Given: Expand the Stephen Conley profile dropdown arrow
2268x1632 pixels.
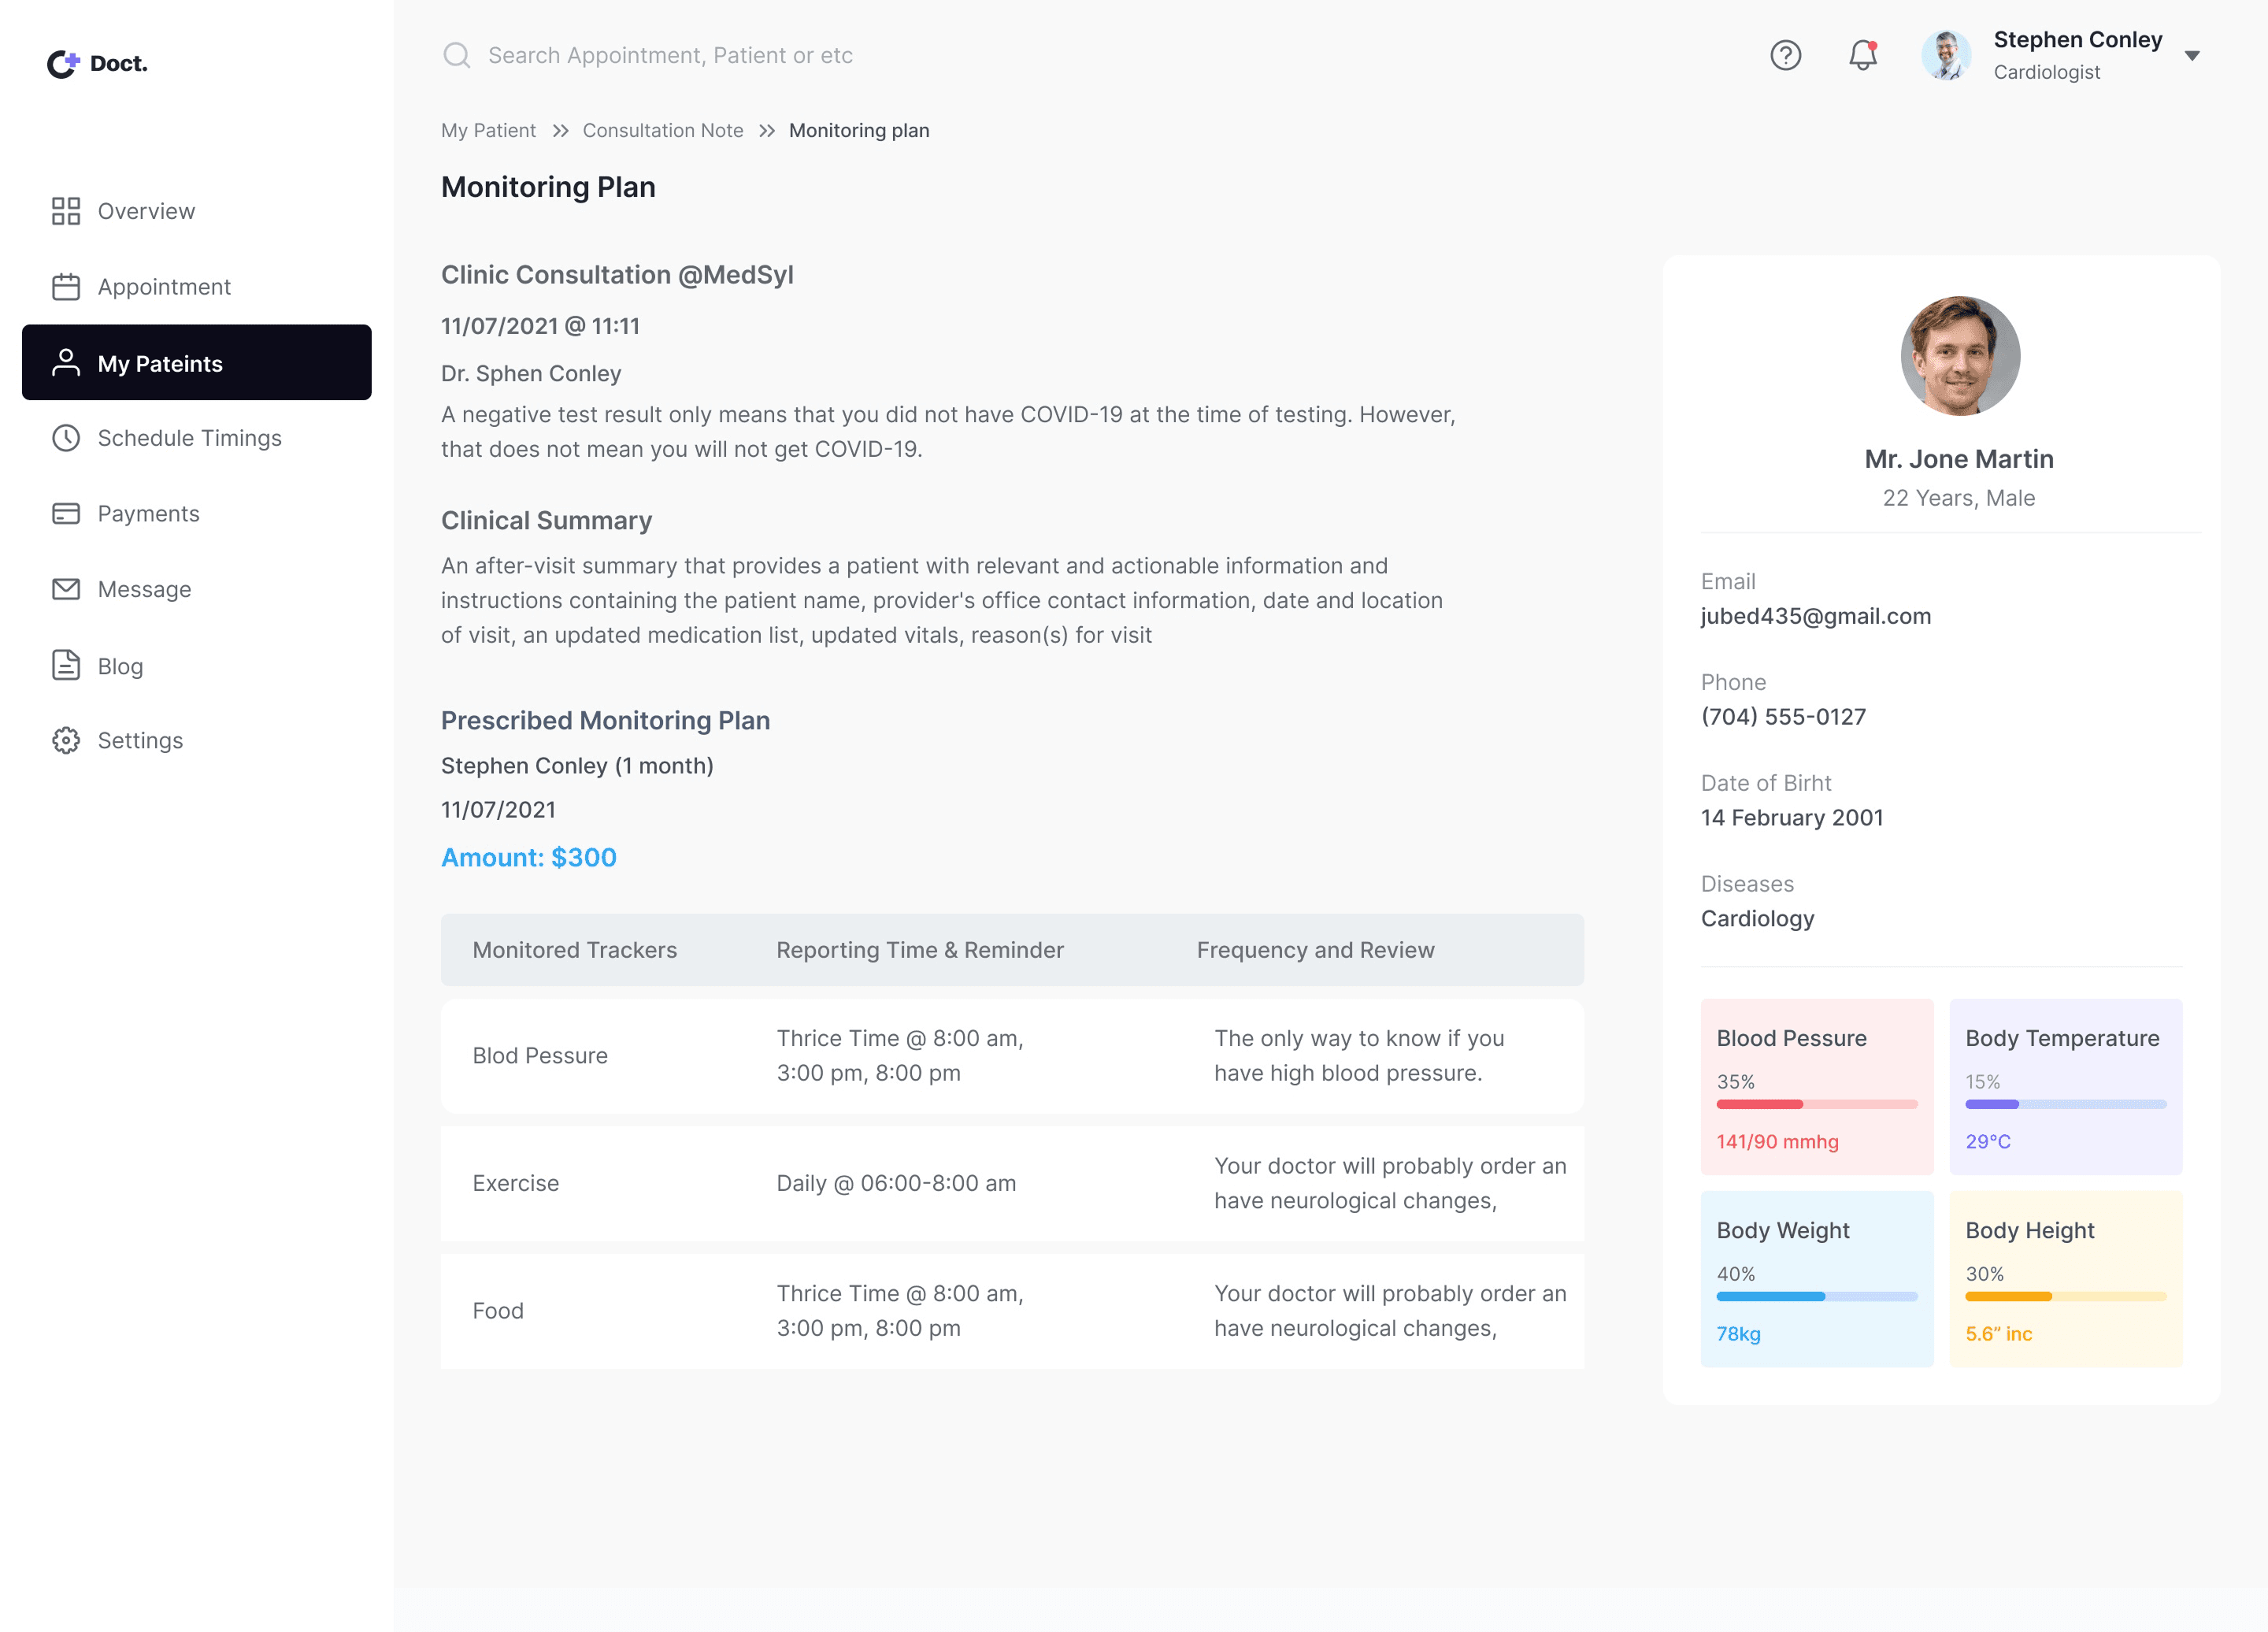Looking at the screenshot, I should point(2191,56).
